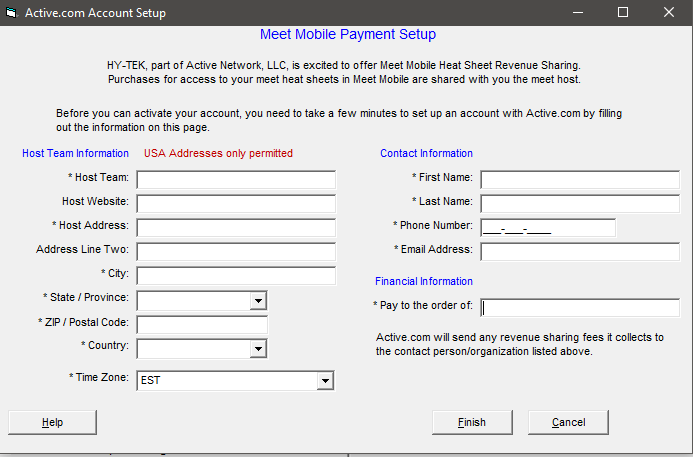
Task: Minimize the Active.com Account Setup window
Action: [x=578, y=12]
